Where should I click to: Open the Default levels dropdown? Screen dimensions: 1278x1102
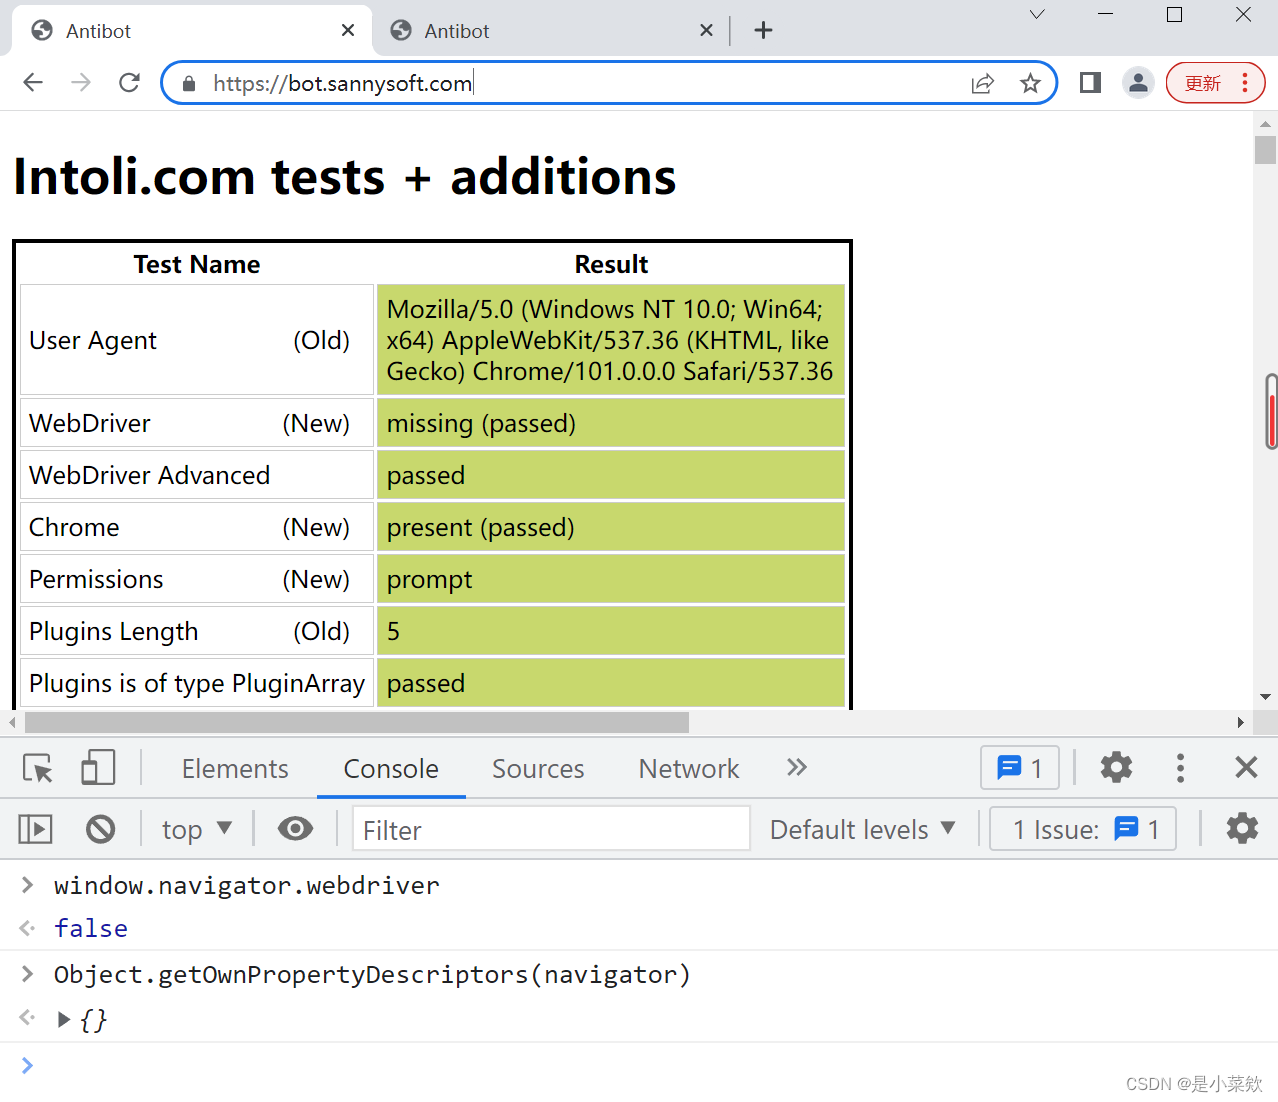pos(862,830)
